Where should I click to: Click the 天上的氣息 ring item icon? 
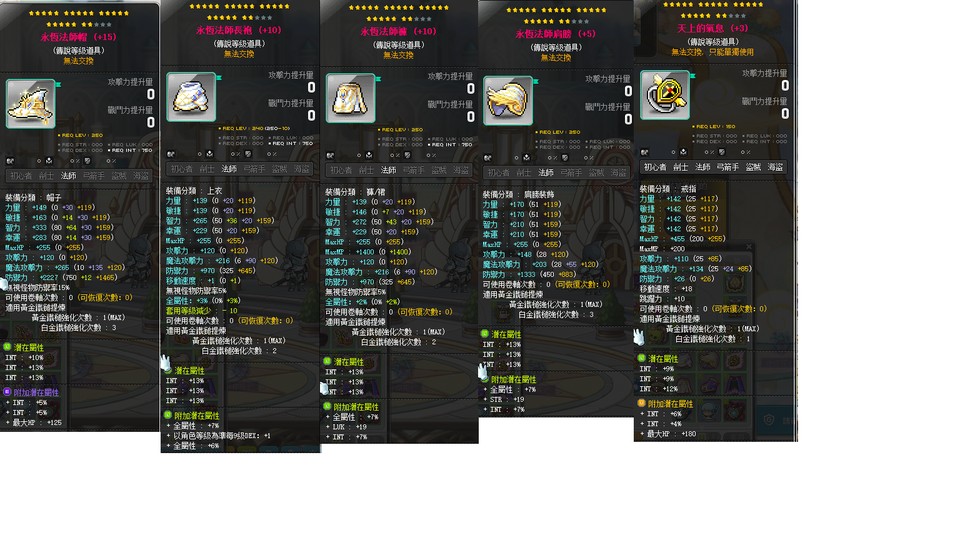(665, 94)
